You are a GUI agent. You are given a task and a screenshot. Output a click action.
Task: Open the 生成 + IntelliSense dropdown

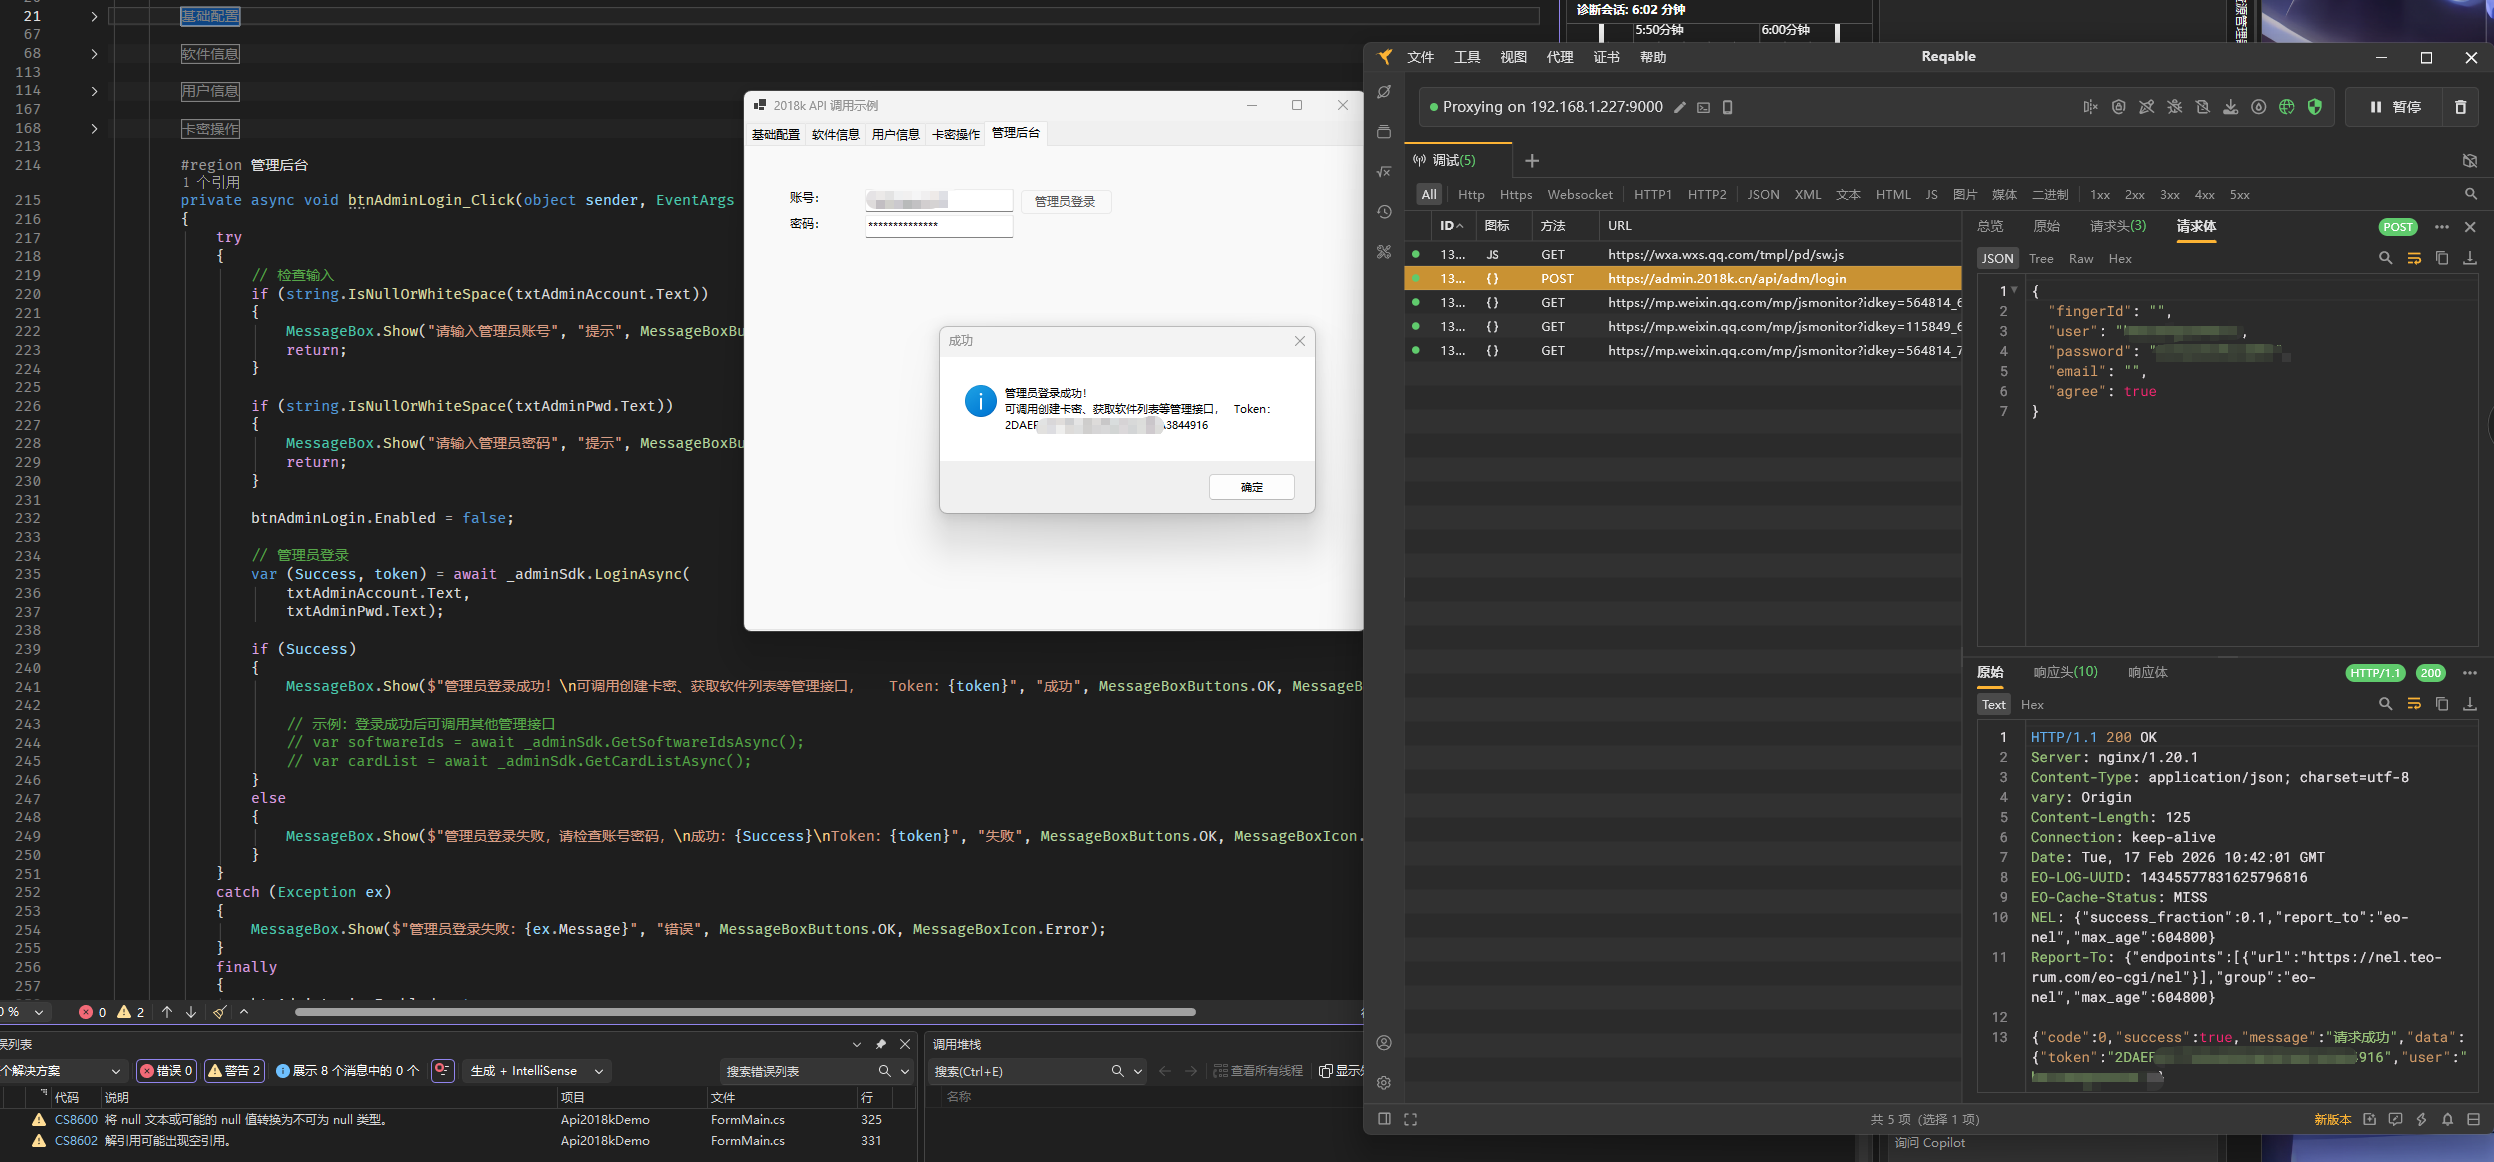click(x=536, y=1070)
